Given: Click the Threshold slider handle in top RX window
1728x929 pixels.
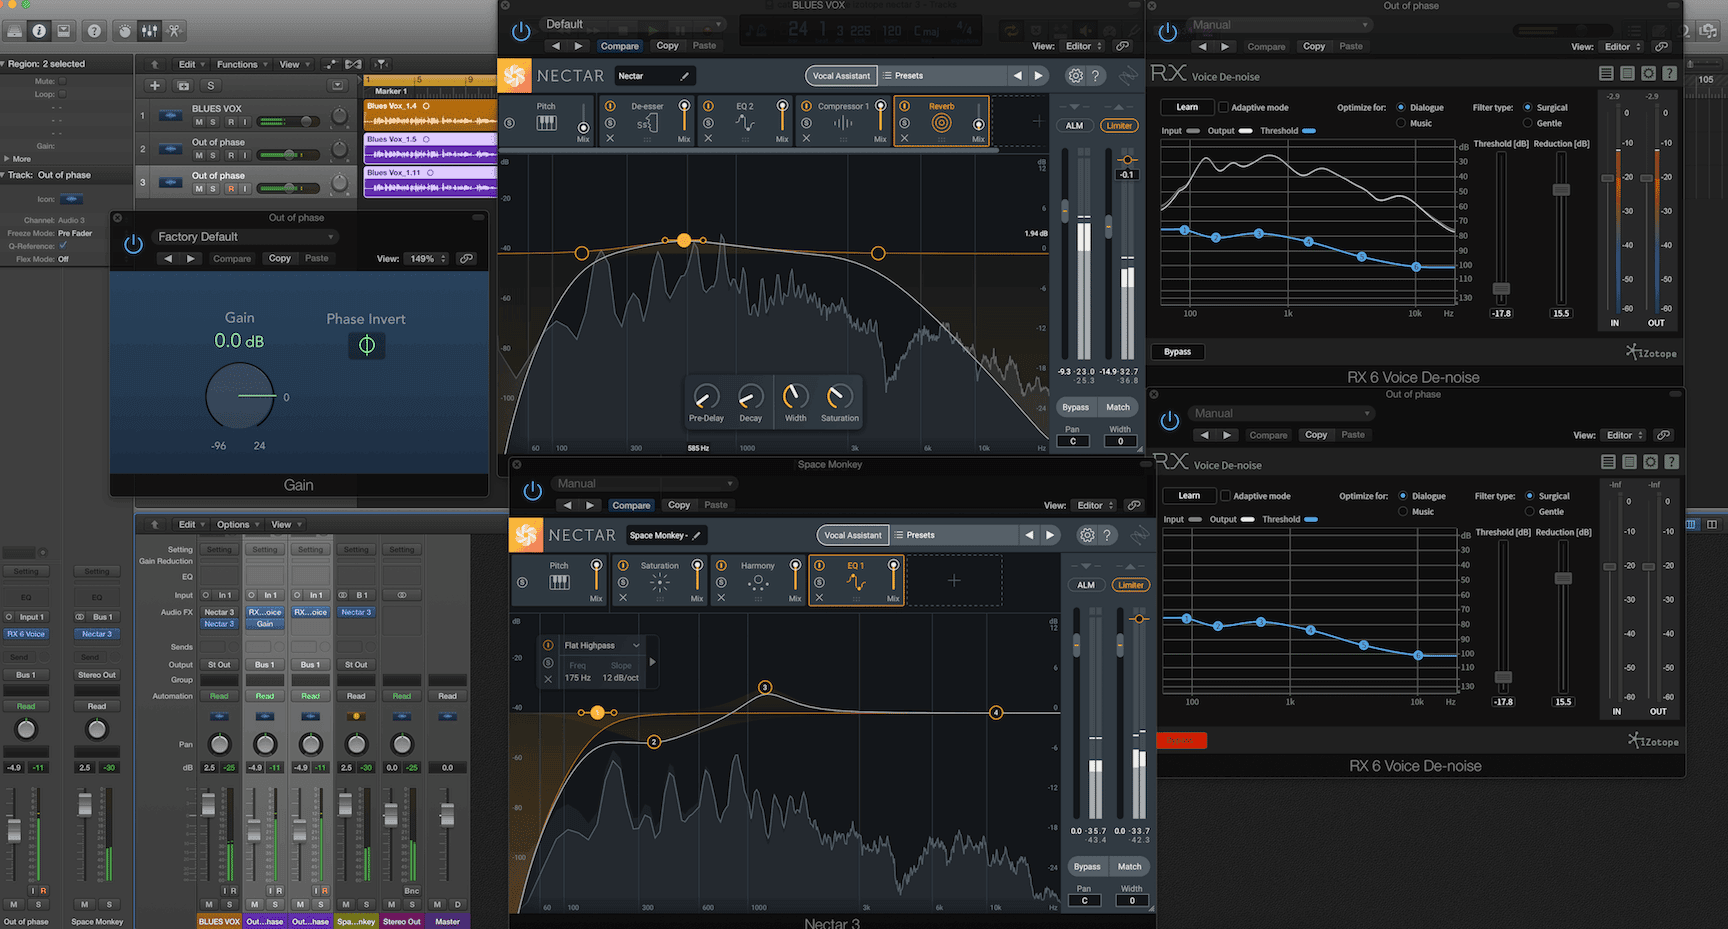Looking at the screenshot, I should tap(1501, 289).
